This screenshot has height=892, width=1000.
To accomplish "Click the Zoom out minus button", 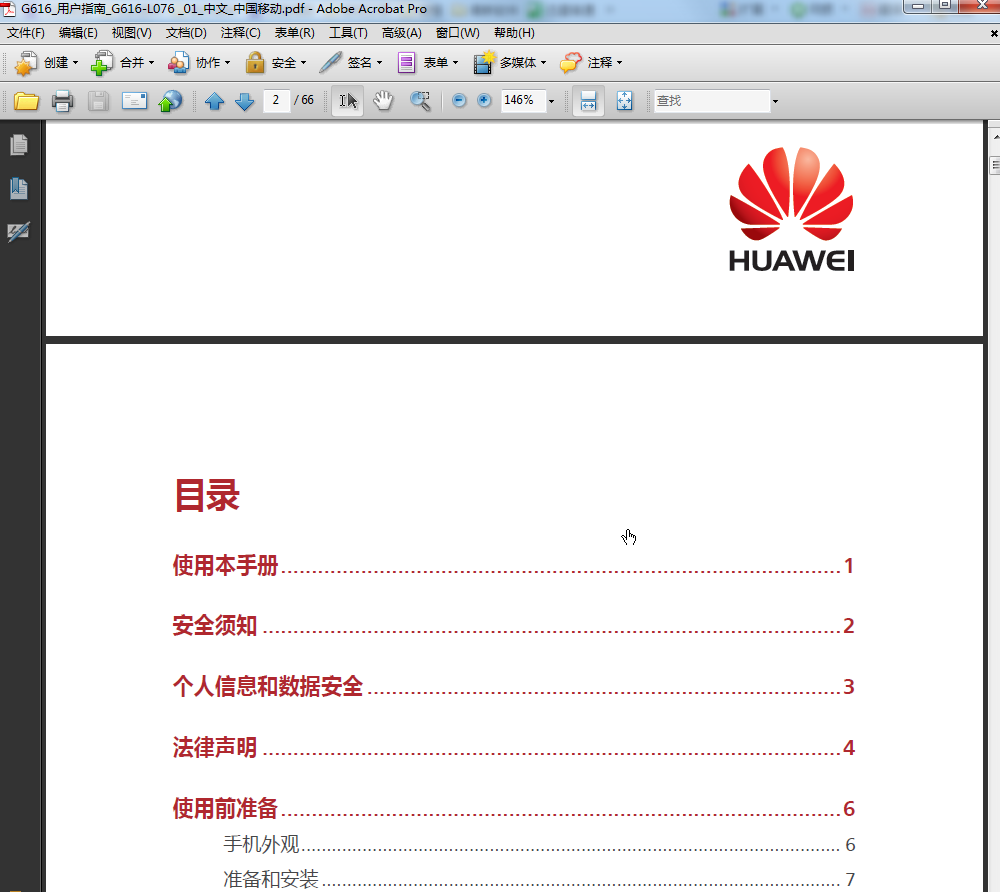I will pyautogui.click(x=459, y=101).
